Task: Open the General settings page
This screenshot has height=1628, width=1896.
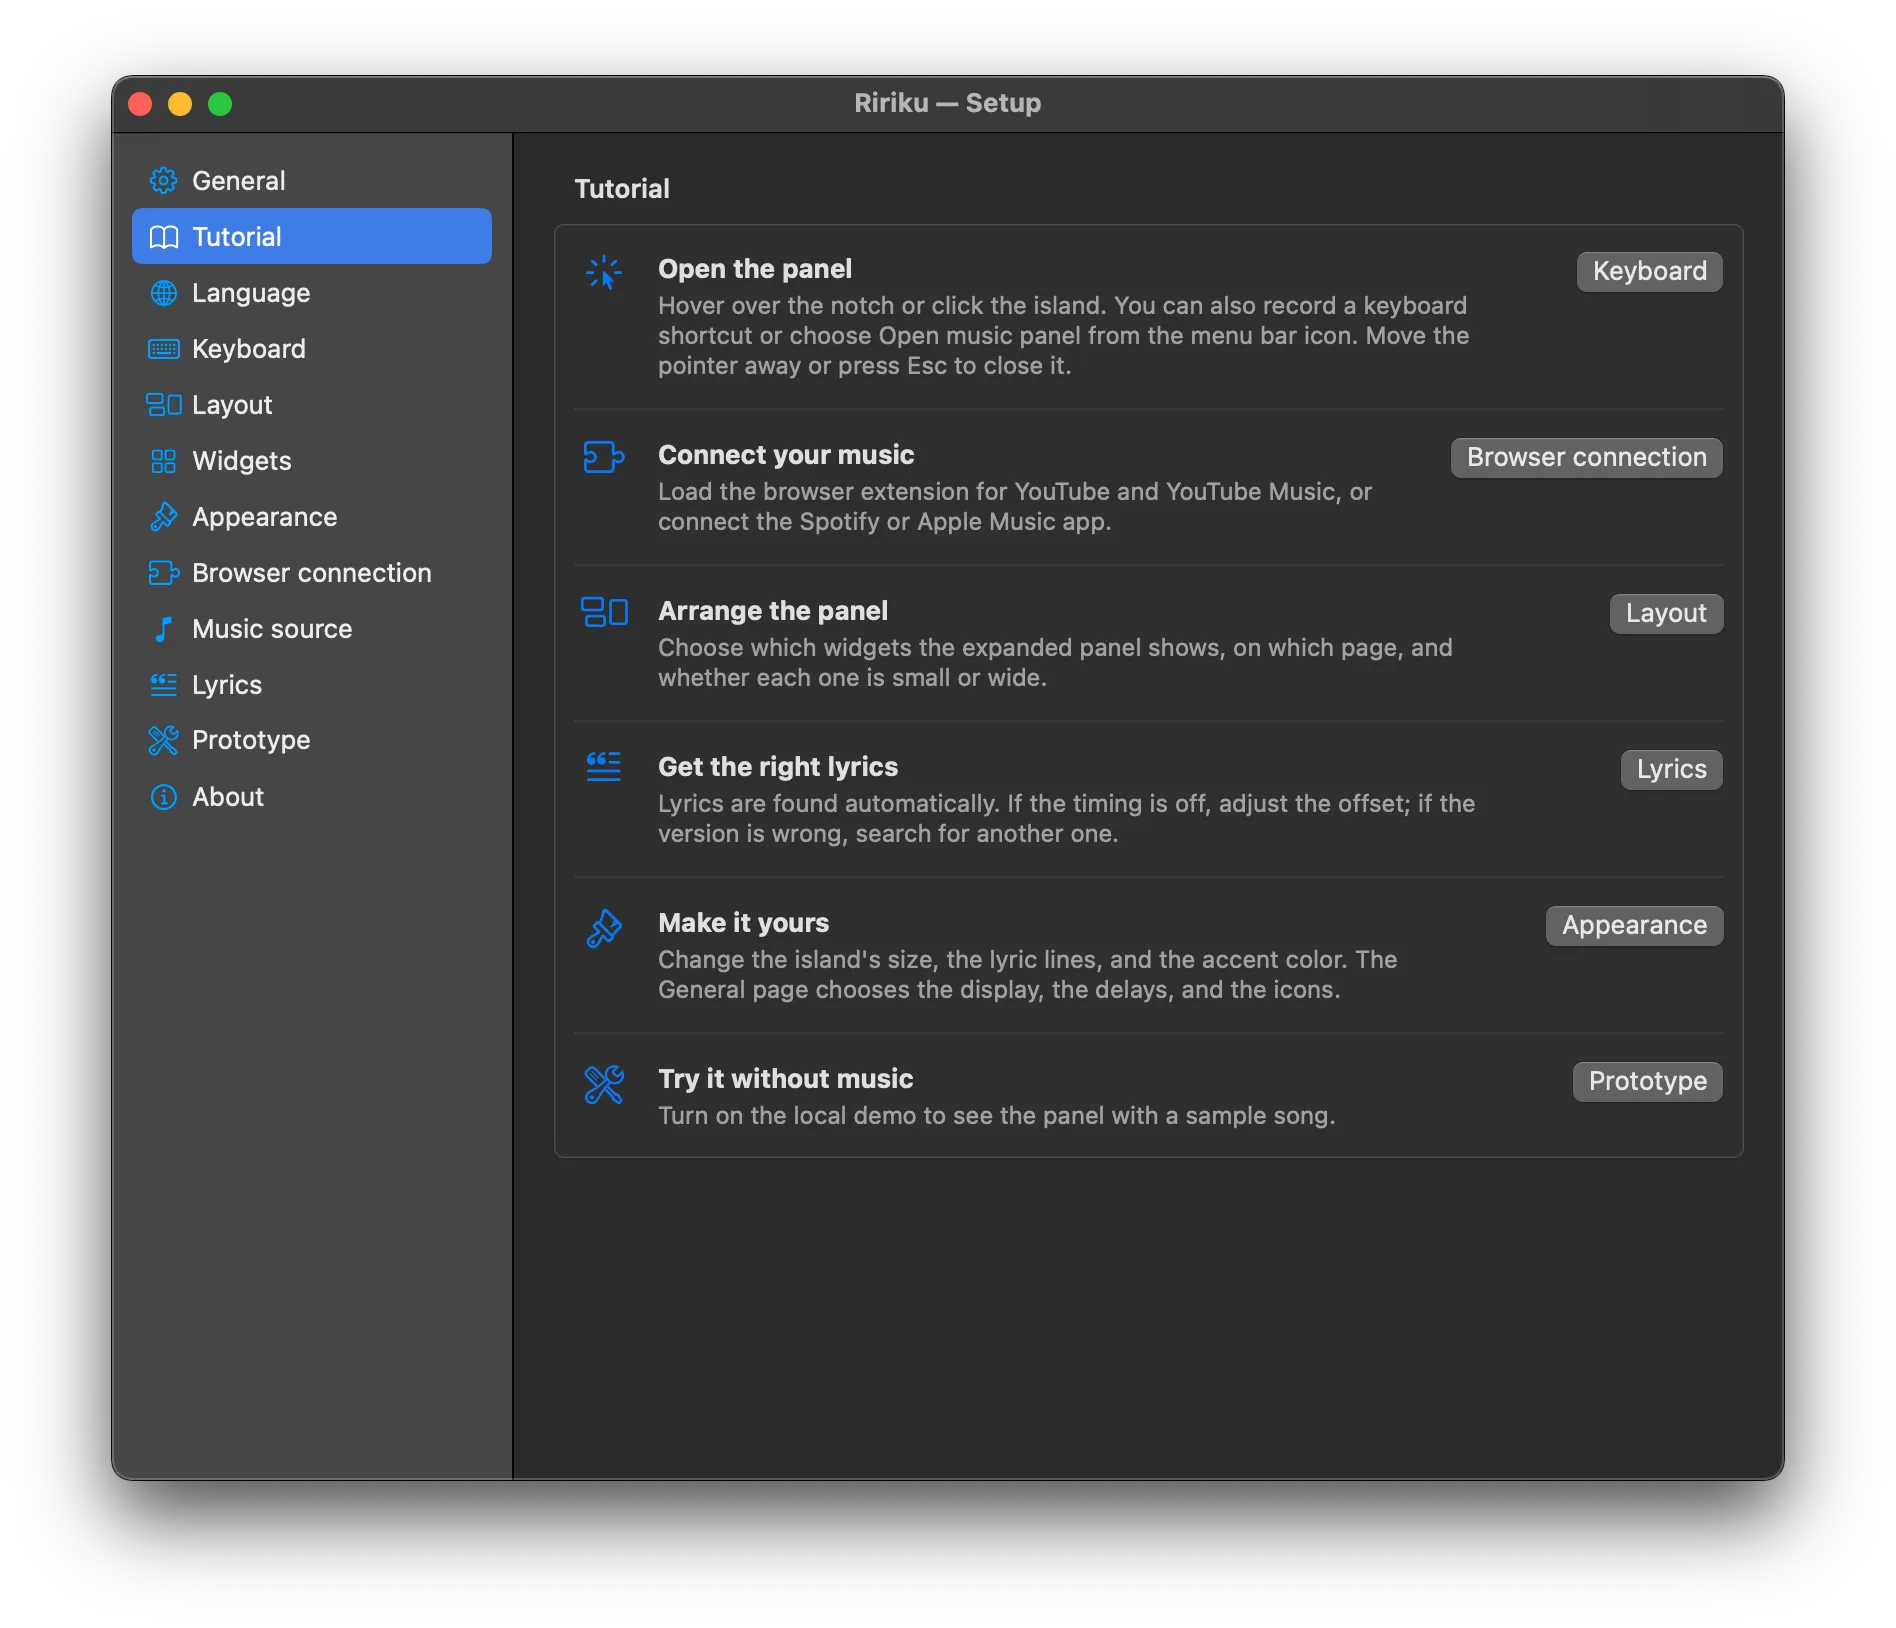Action: (312, 181)
